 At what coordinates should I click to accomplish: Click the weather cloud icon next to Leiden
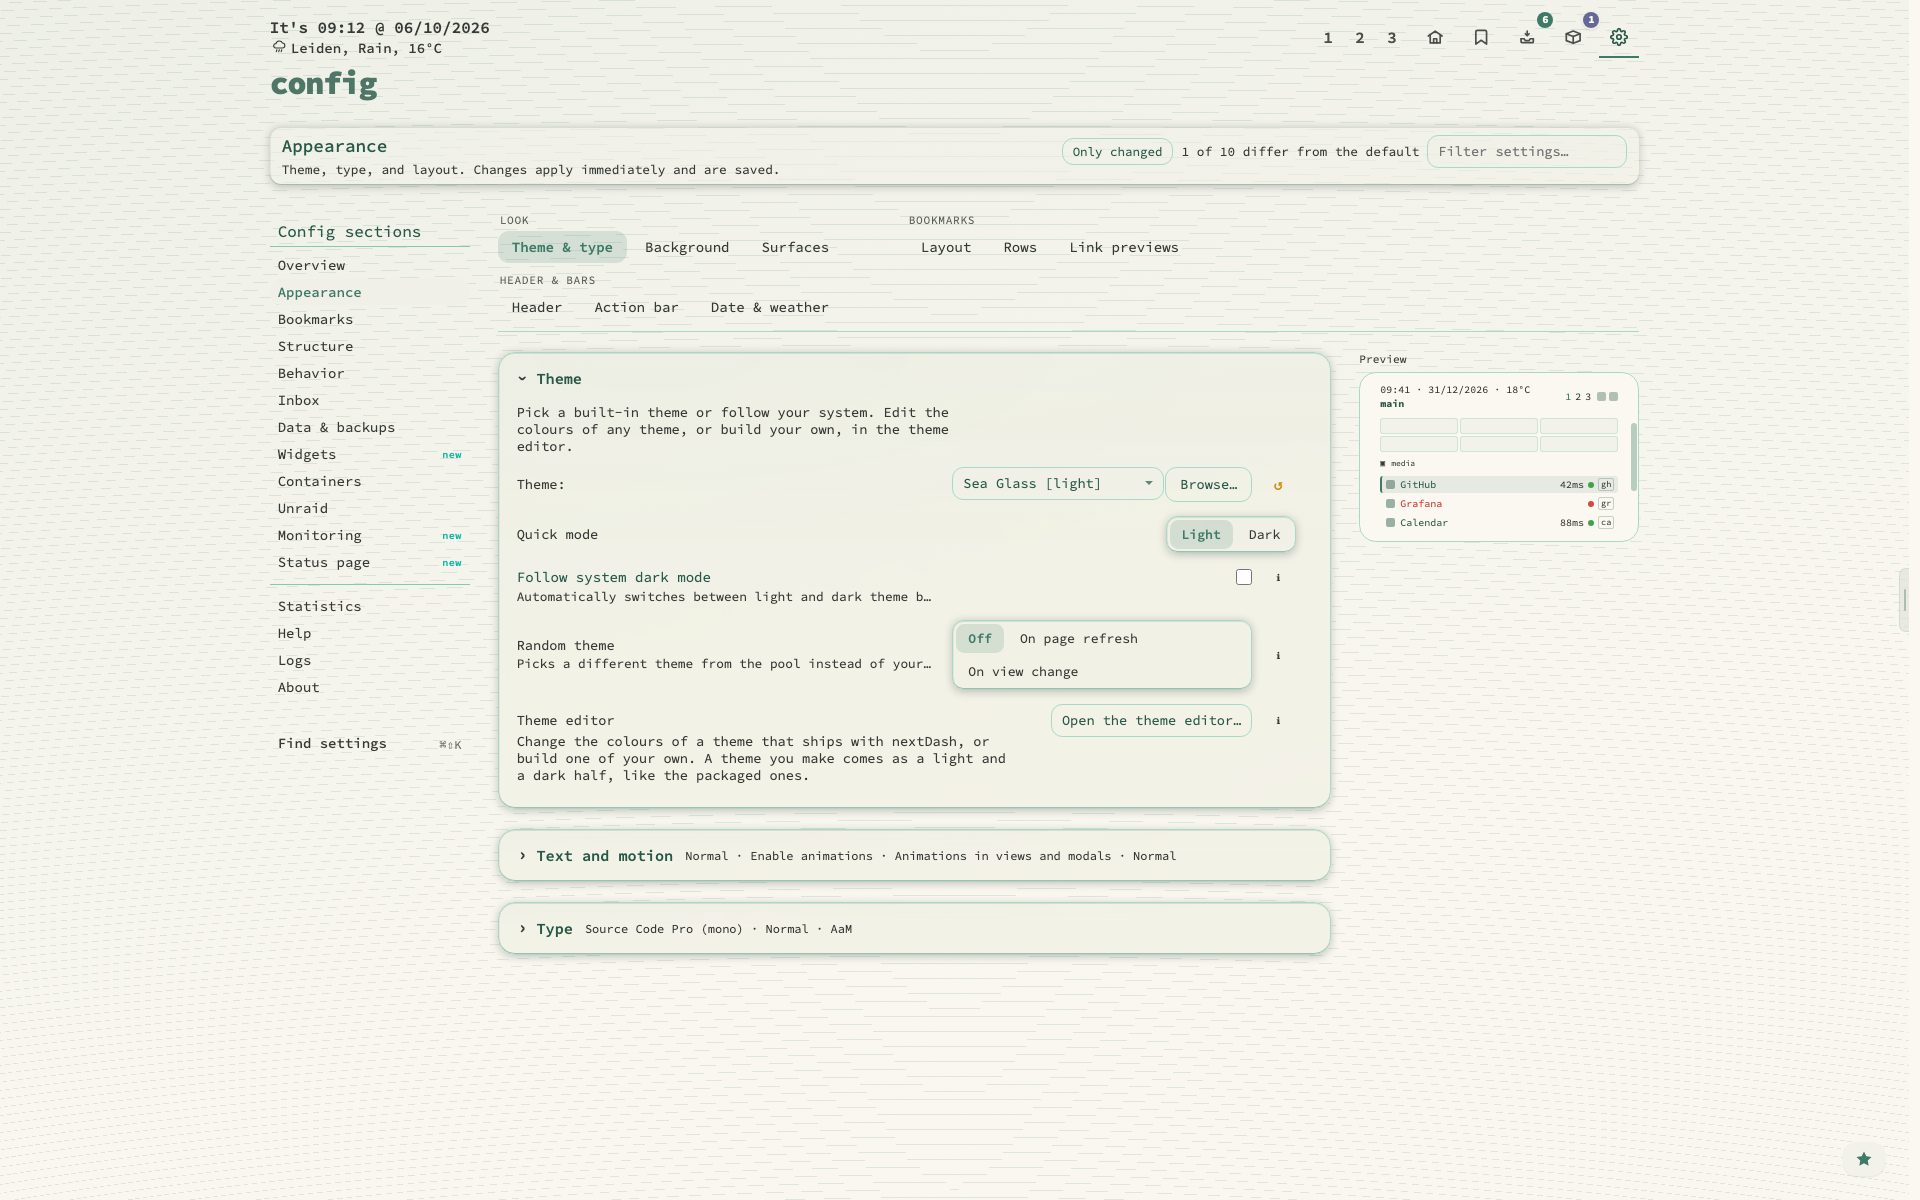(x=279, y=47)
